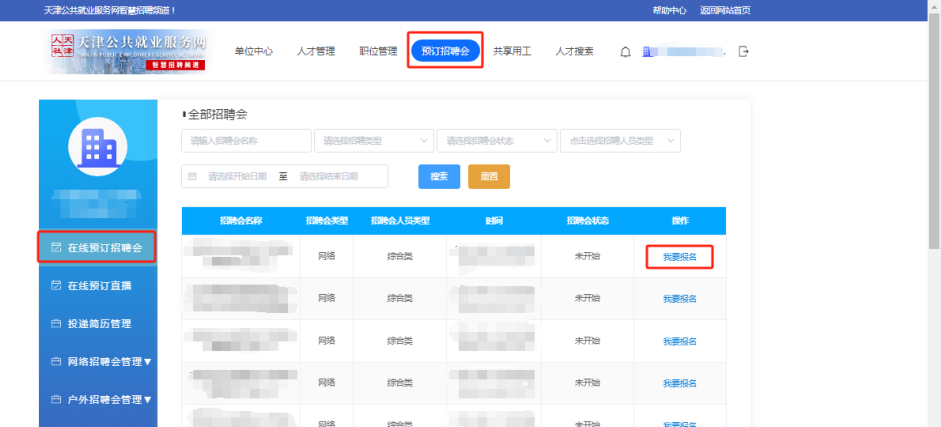
Task: Click 我要报名 link in the first row
Action: click(x=679, y=257)
